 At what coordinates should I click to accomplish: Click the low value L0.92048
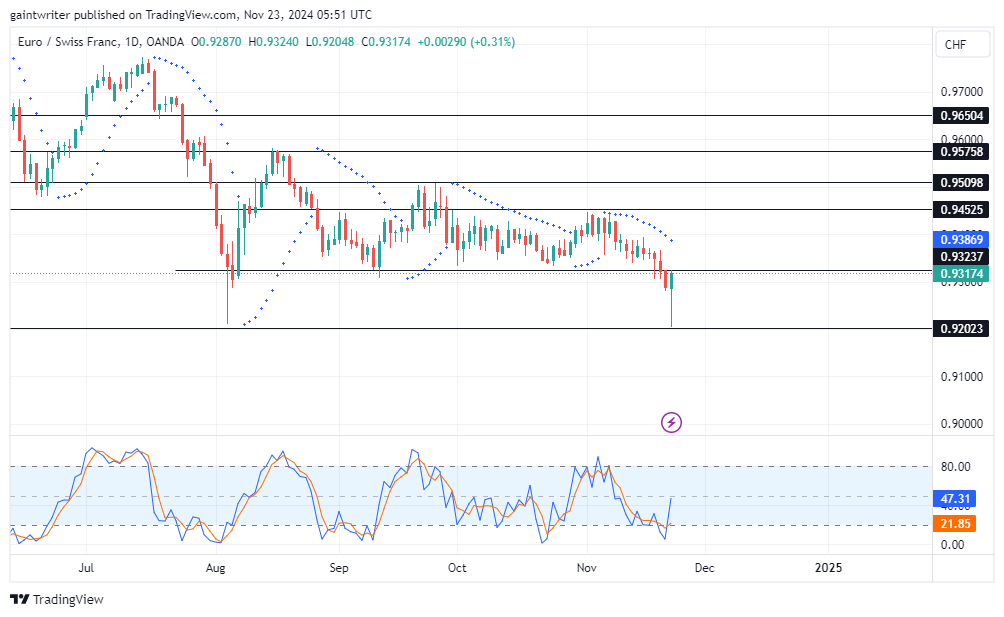coord(330,42)
